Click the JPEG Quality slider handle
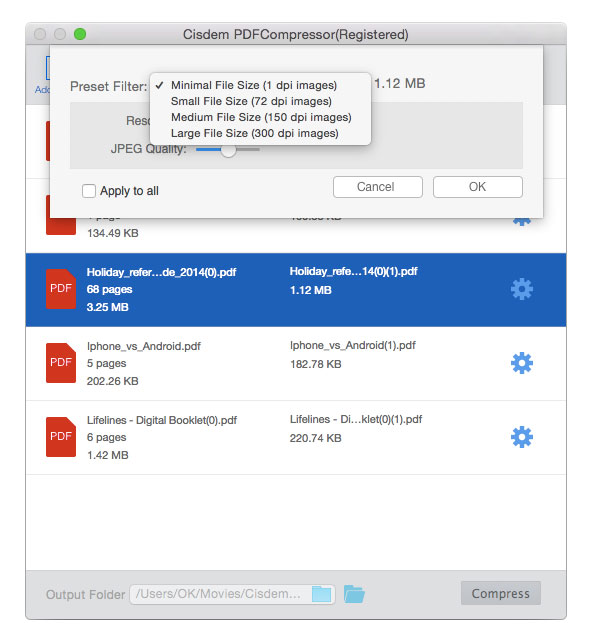Screen dimensions: 591x642 tap(229, 150)
